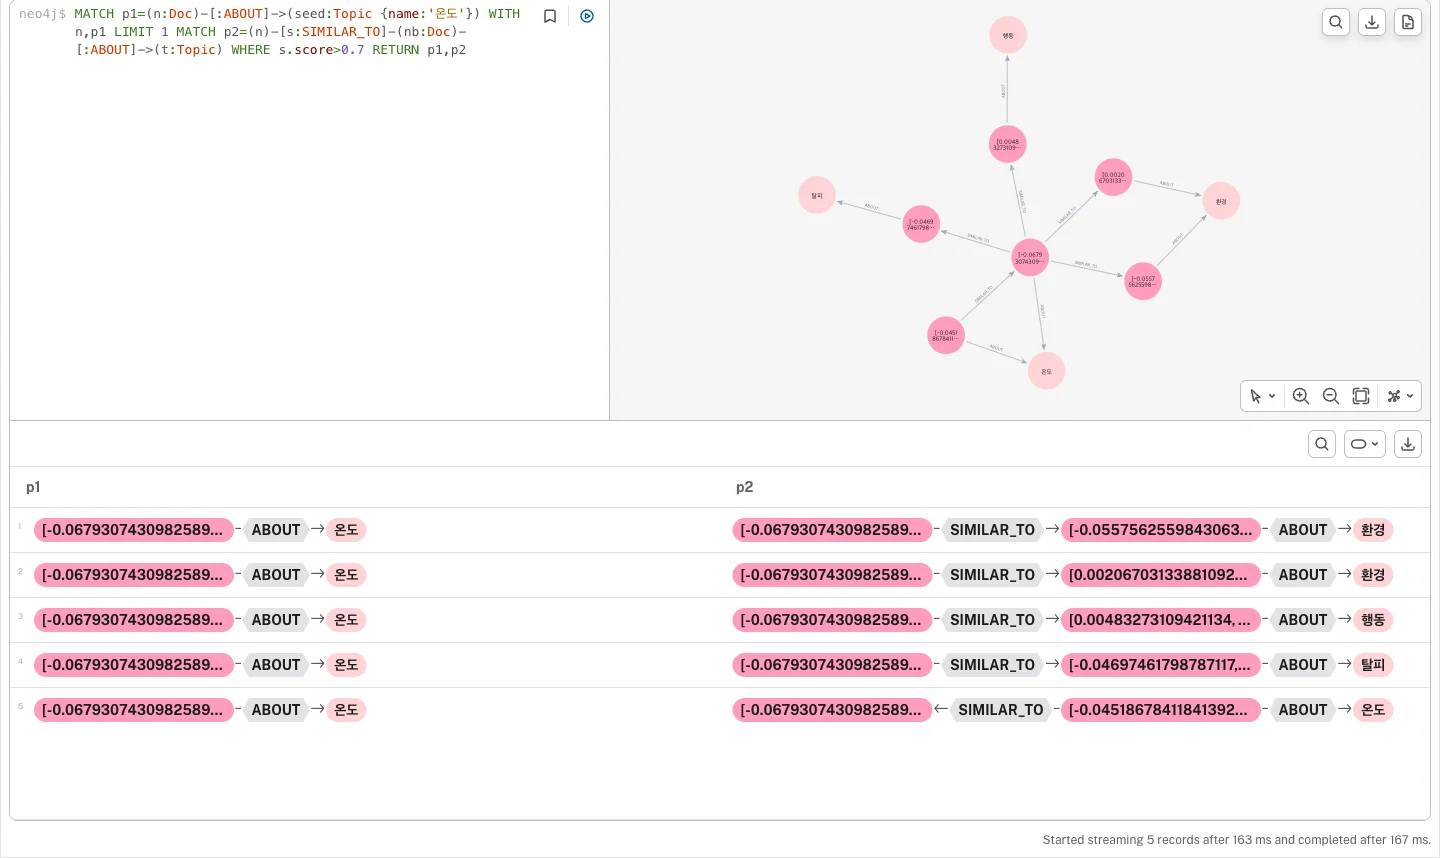Select the 행동 topic node in graph
Screen dimensions: 1440x858
1008,35
